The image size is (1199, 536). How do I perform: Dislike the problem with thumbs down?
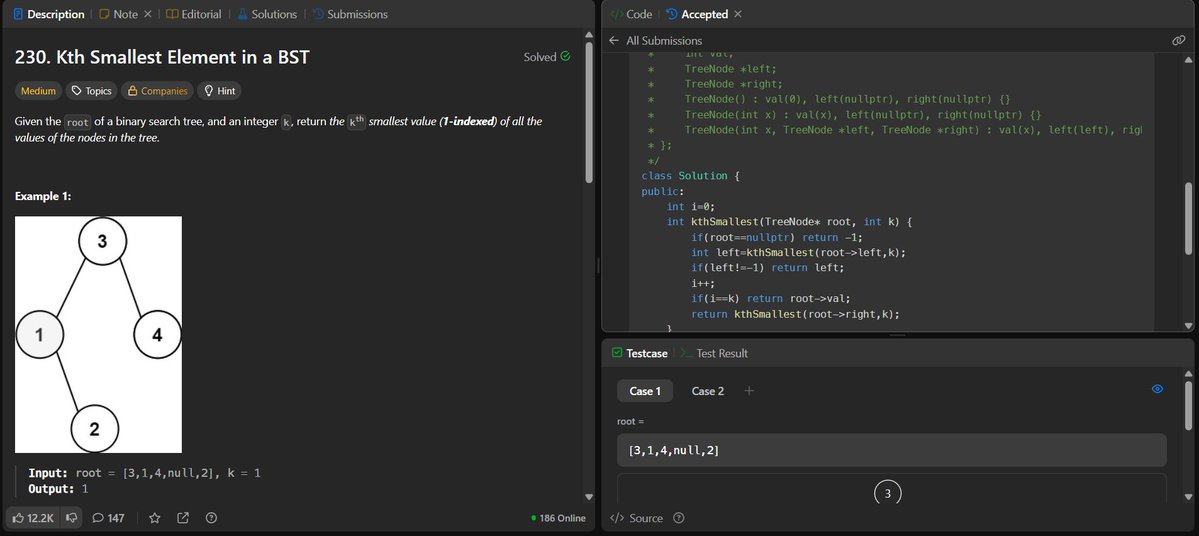coord(71,518)
